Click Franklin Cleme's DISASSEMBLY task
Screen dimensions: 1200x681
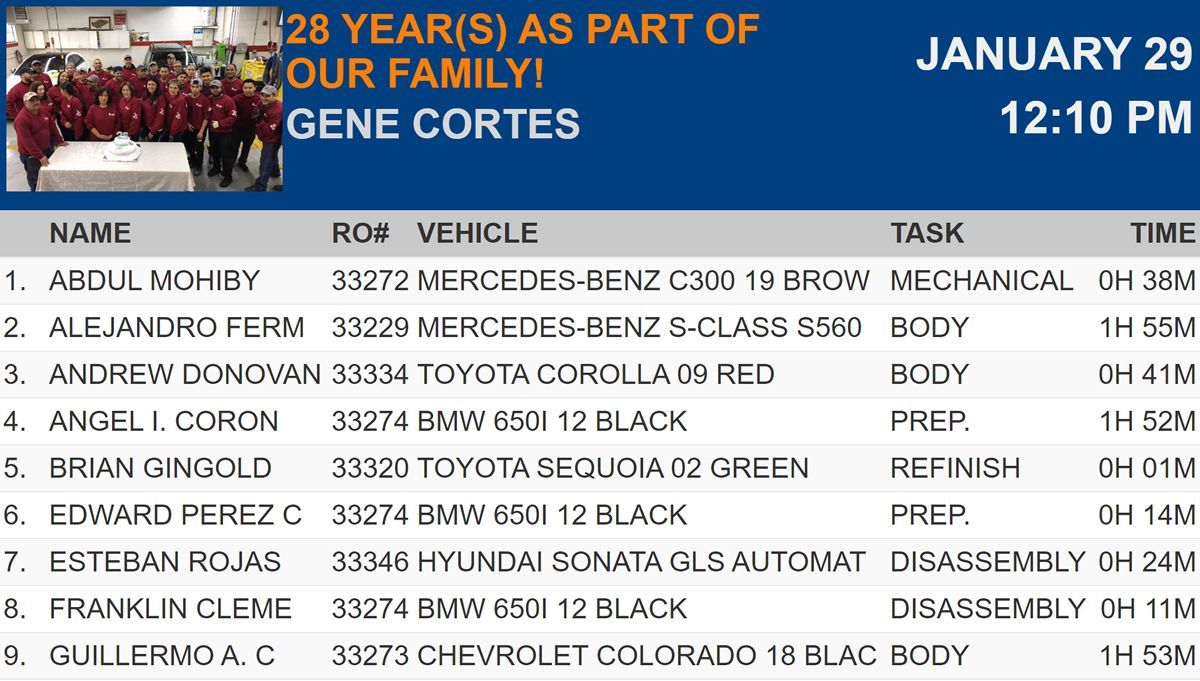pos(988,610)
